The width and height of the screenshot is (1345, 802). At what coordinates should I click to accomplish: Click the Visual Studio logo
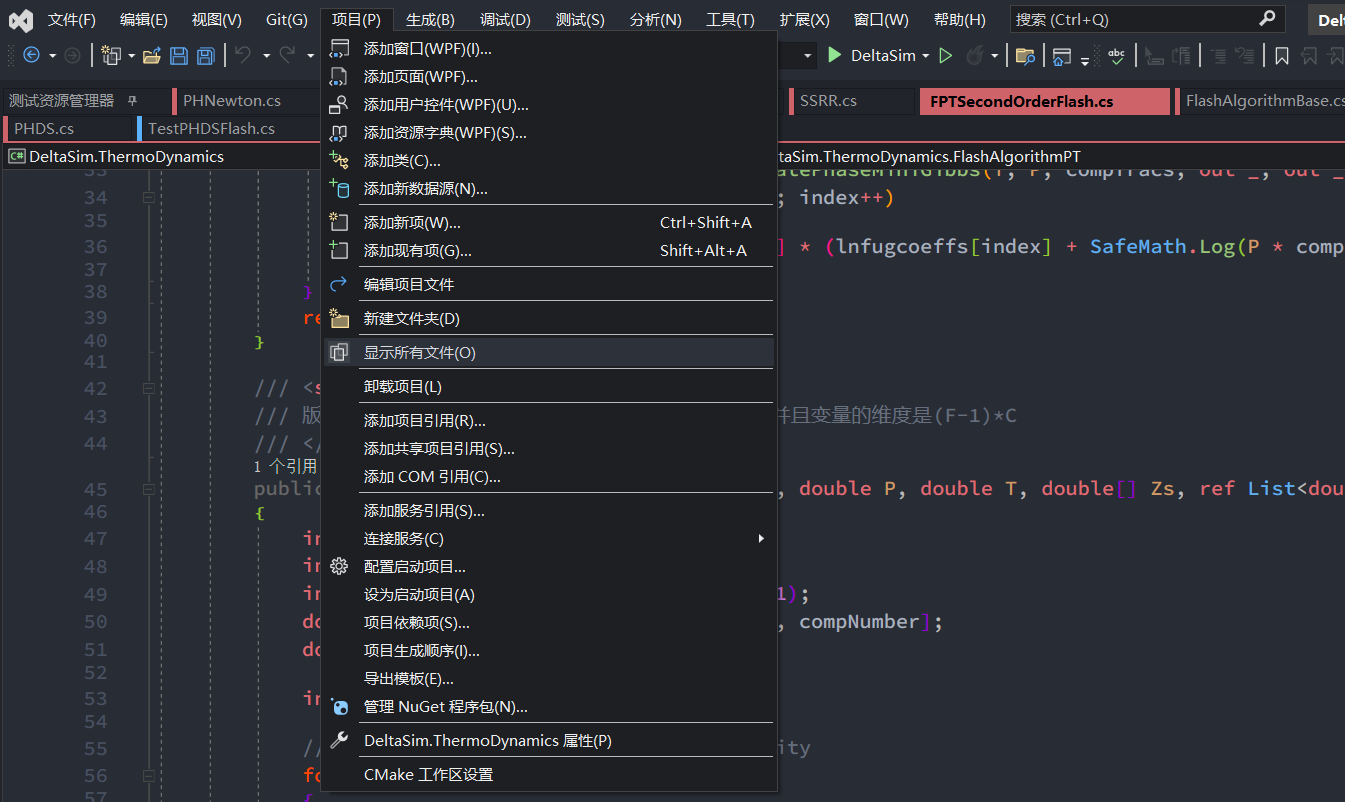pos(21,20)
